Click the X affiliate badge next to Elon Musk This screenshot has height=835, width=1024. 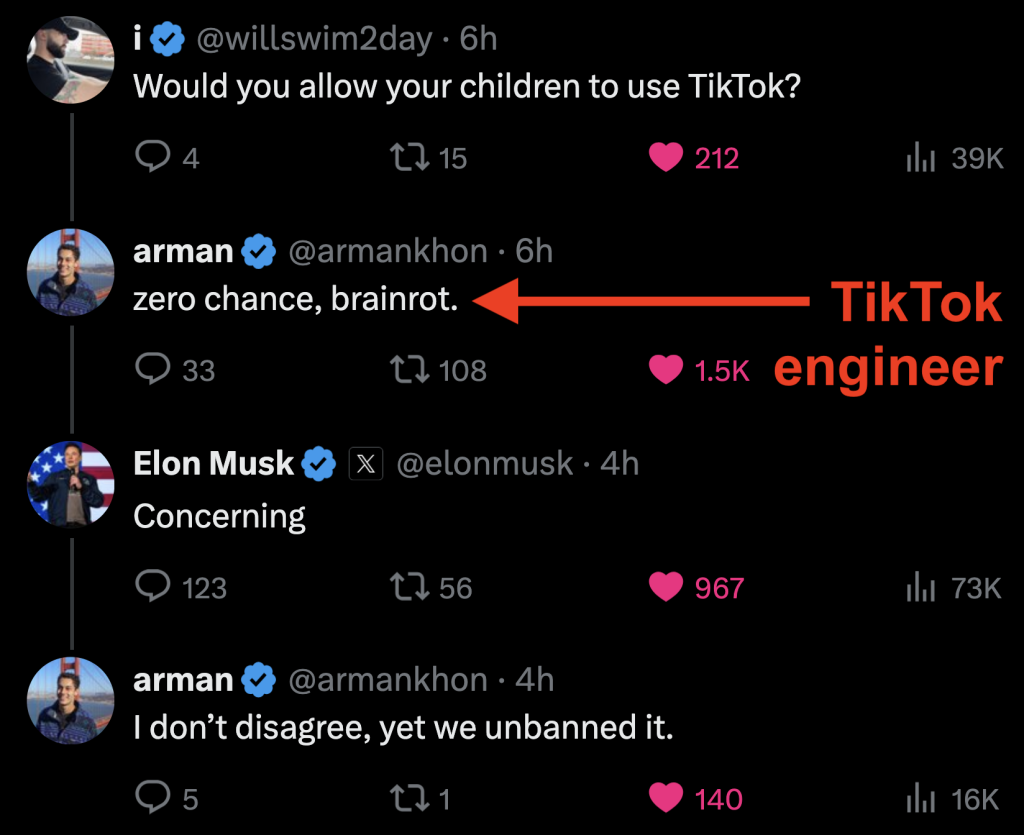tap(366, 464)
